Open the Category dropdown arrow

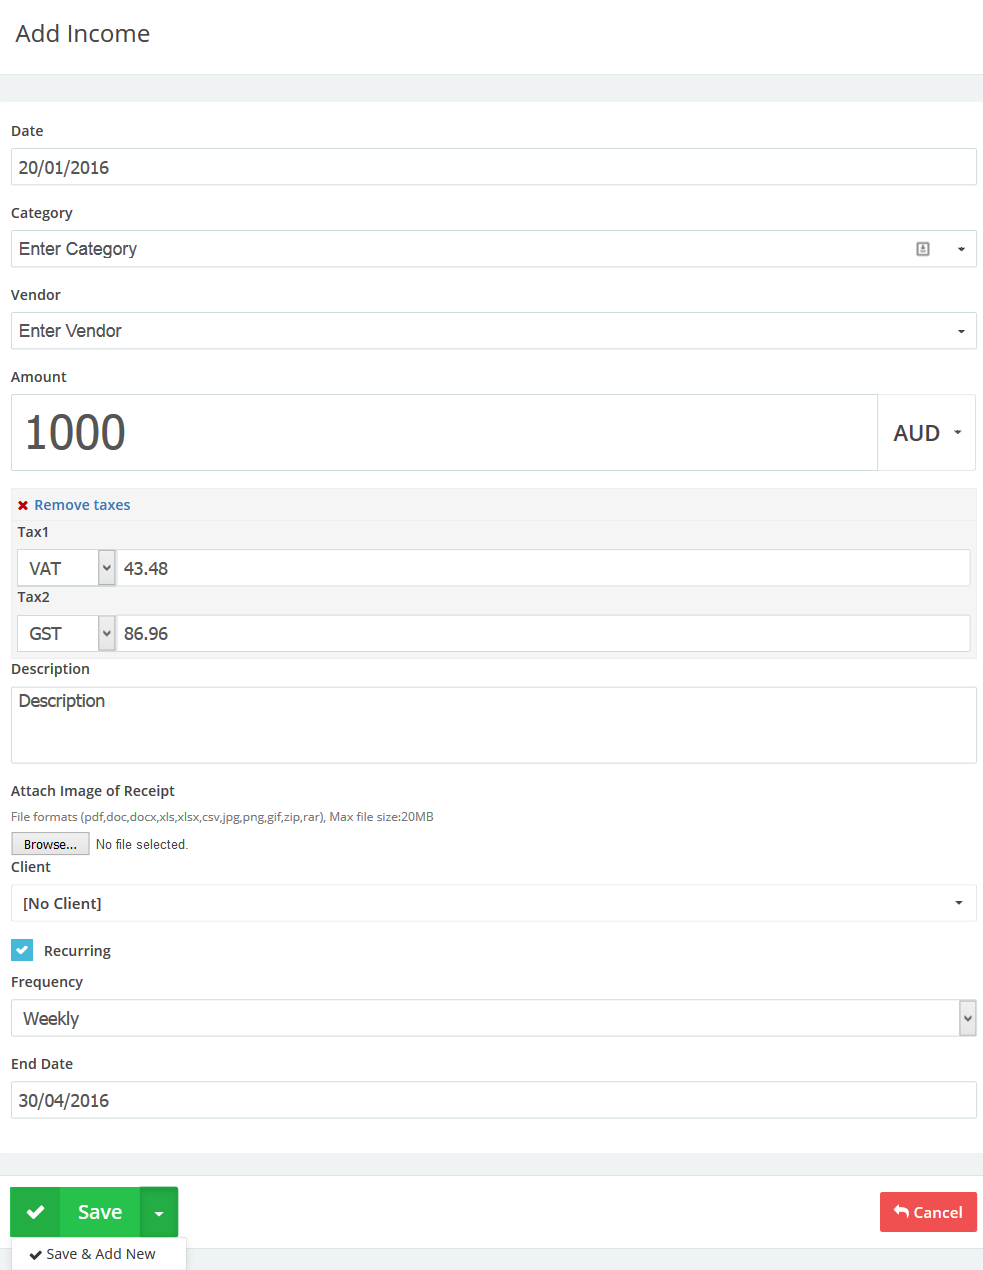[x=961, y=249]
